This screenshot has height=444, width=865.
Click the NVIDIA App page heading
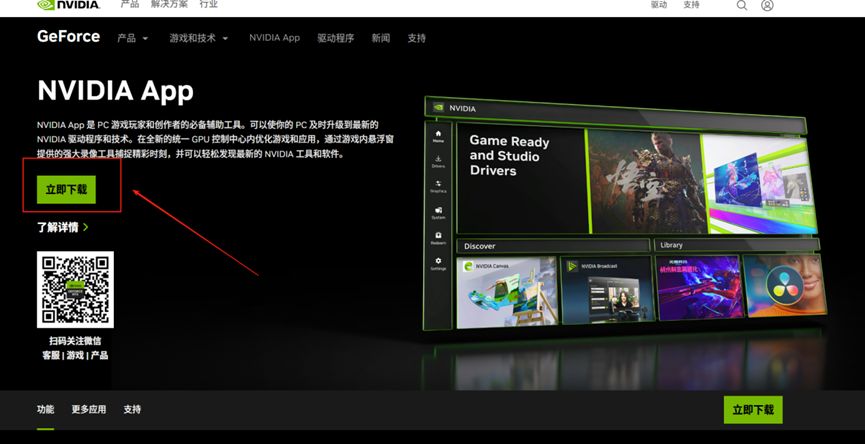pyautogui.click(x=115, y=90)
